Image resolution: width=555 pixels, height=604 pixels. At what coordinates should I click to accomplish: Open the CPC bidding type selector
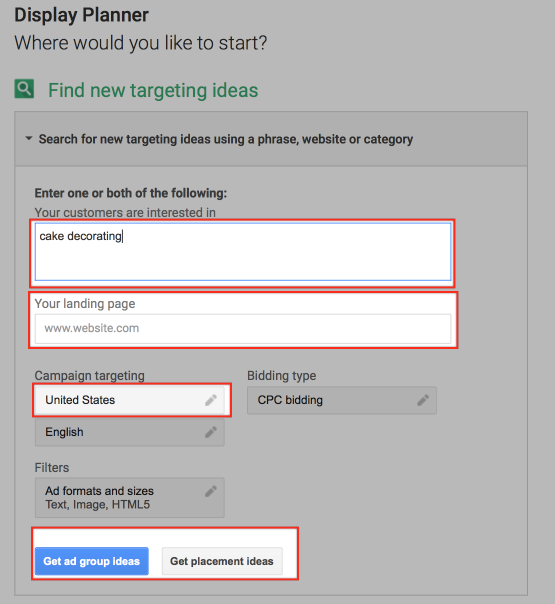[x=342, y=400]
